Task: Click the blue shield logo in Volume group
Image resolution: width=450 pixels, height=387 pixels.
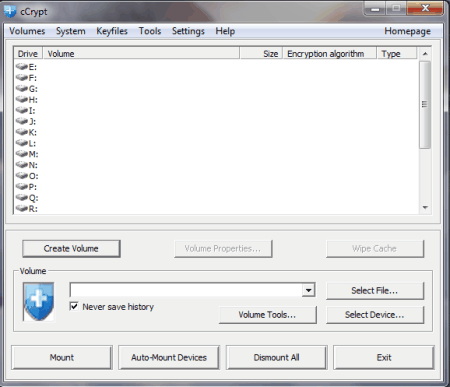Action: point(39,302)
